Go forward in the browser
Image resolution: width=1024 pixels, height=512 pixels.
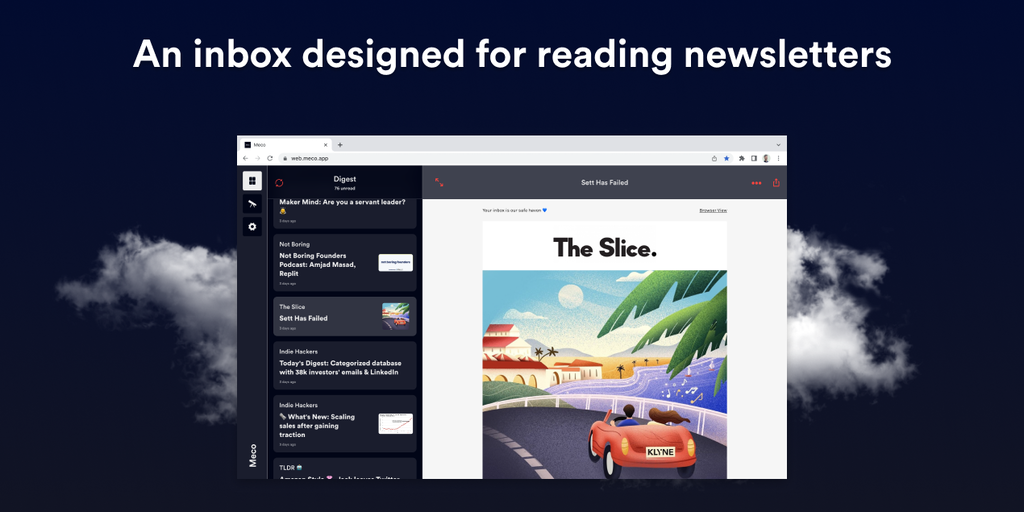pyautogui.click(x=257, y=158)
